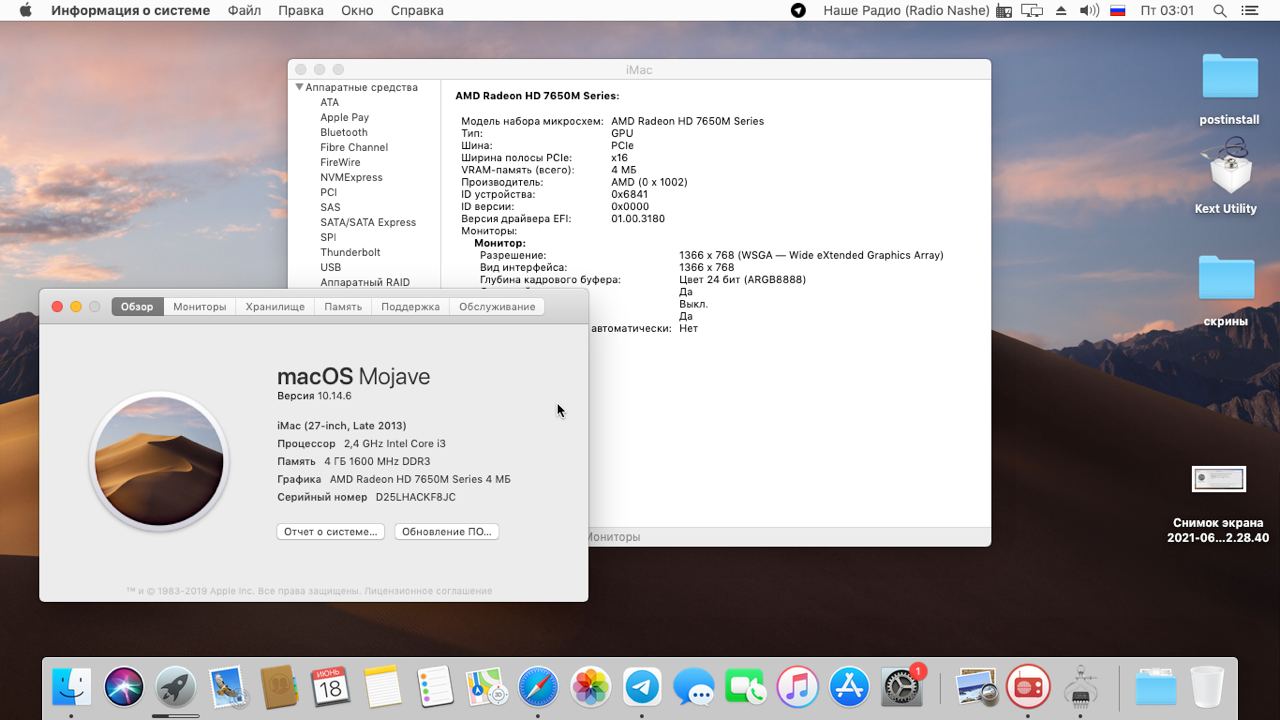Image resolution: width=1280 pixels, height=720 pixels.
Task: Open Finder from the Dock
Action: coord(71,687)
